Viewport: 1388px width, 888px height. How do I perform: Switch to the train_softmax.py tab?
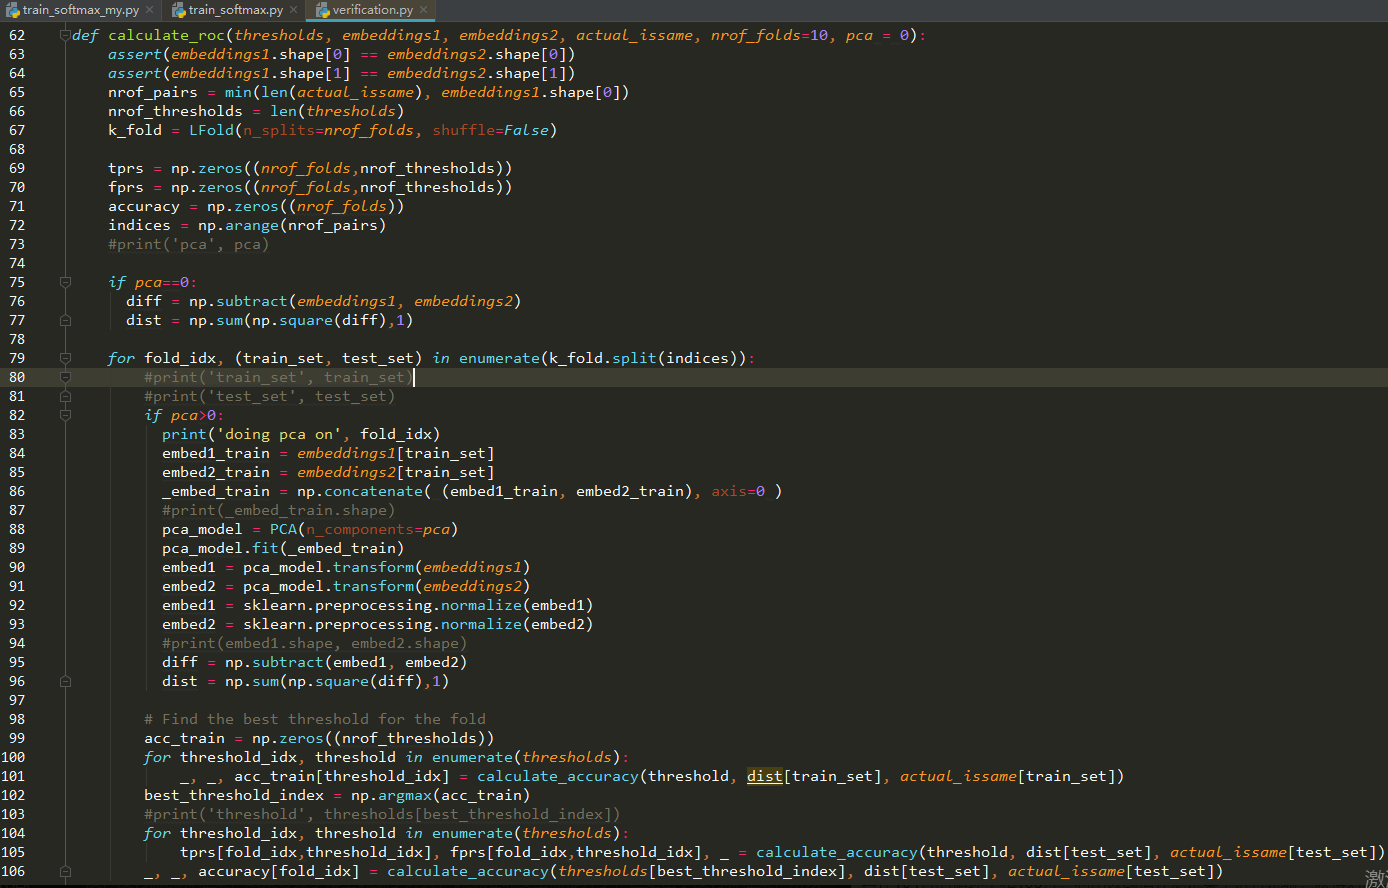[x=235, y=10]
